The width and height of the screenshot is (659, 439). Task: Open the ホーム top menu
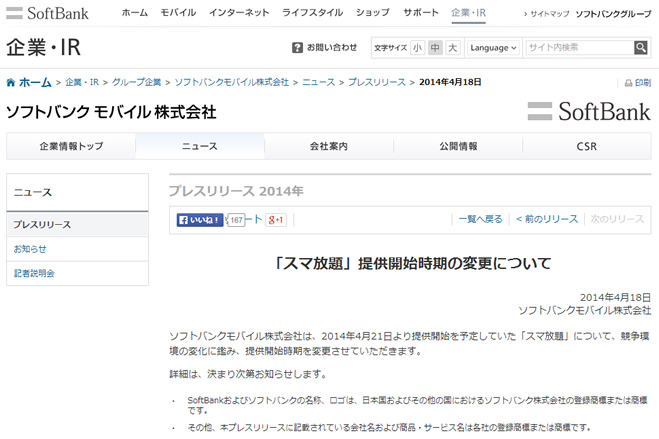point(135,13)
